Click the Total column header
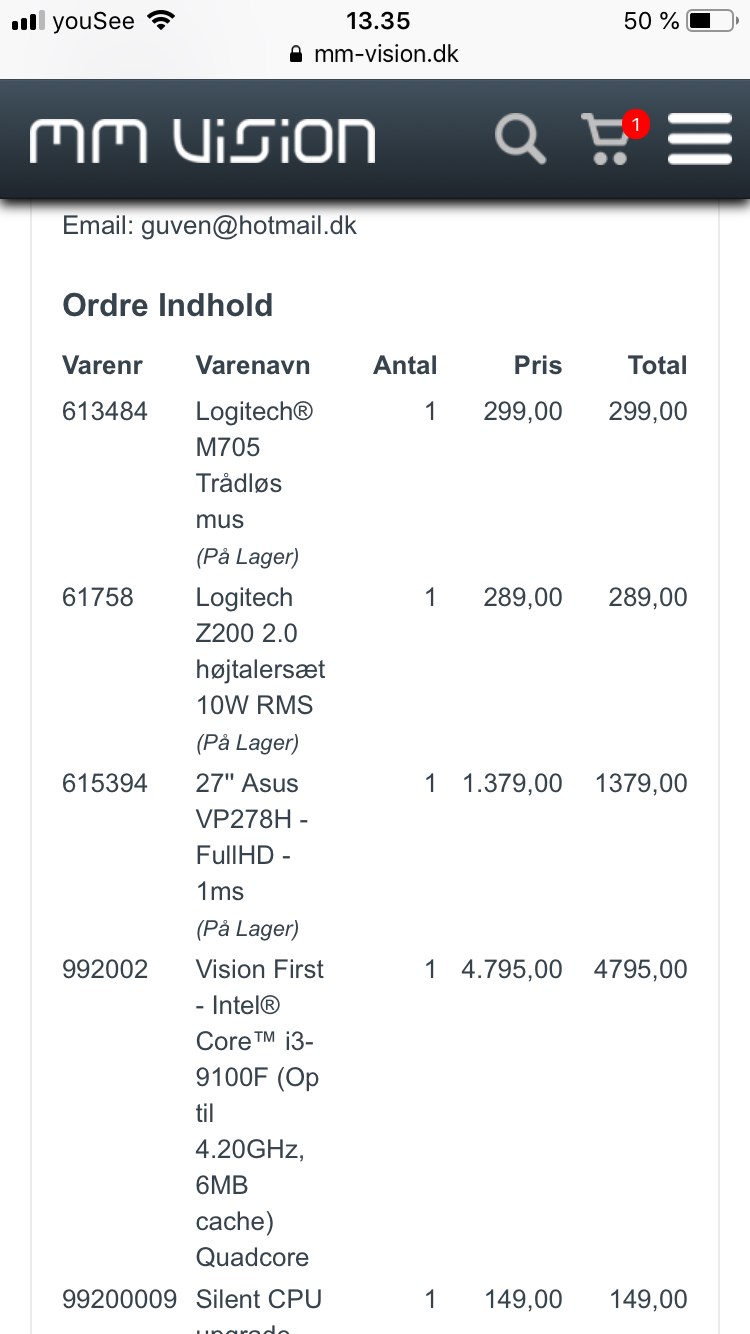The width and height of the screenshot is (750, 1334). coord(657,365)
